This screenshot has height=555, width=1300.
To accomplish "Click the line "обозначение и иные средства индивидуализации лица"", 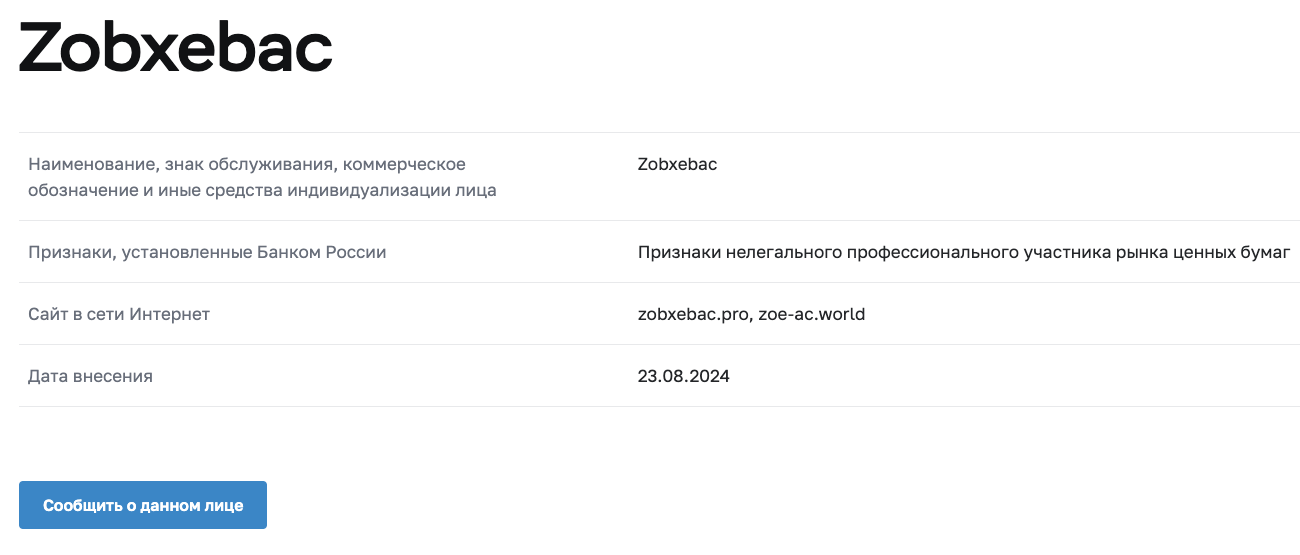I will click(x=262, y=190).
